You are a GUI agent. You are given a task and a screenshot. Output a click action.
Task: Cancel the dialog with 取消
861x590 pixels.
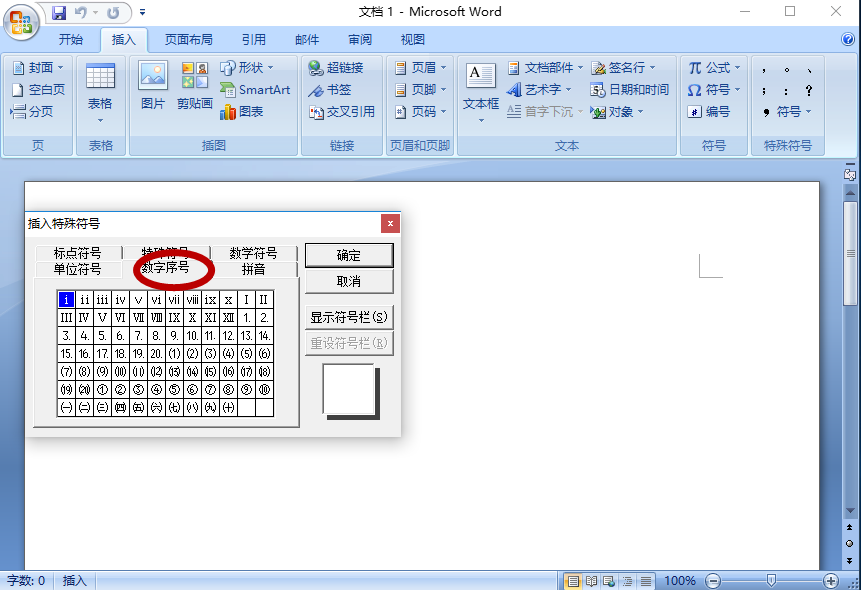click(x=349, y=281)
